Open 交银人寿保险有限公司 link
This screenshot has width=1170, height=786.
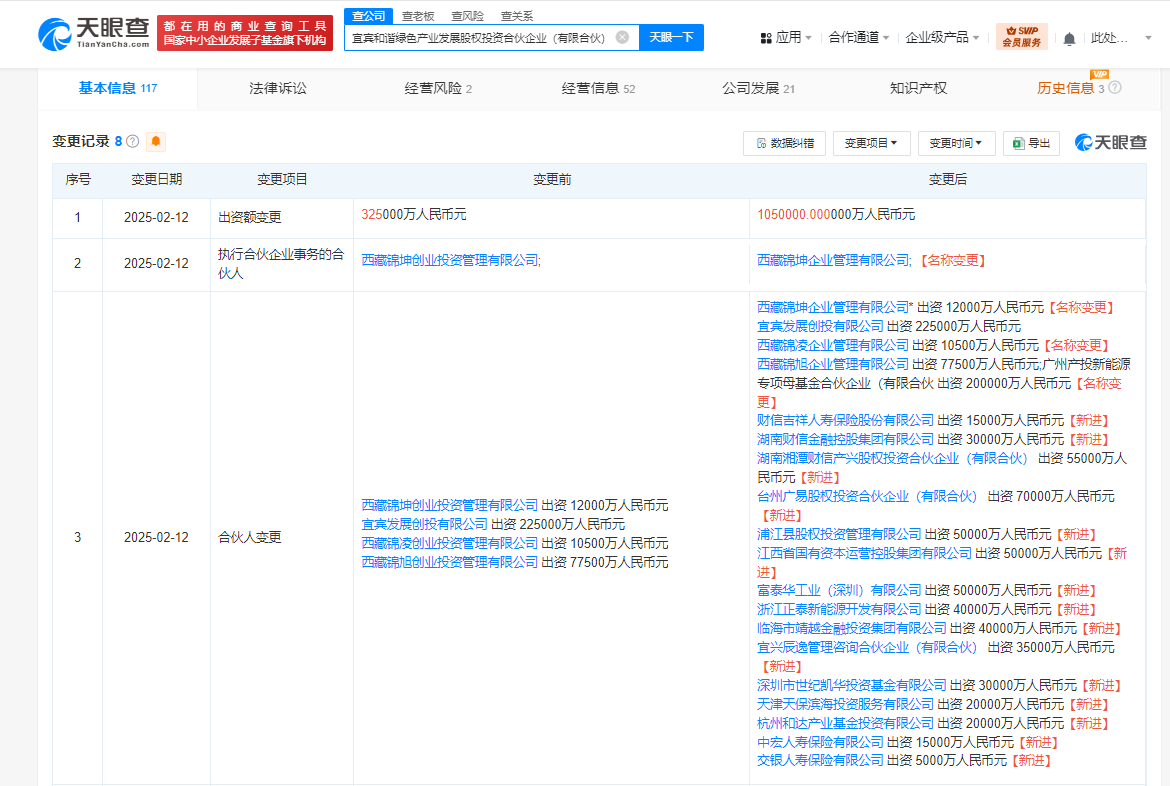820,760
